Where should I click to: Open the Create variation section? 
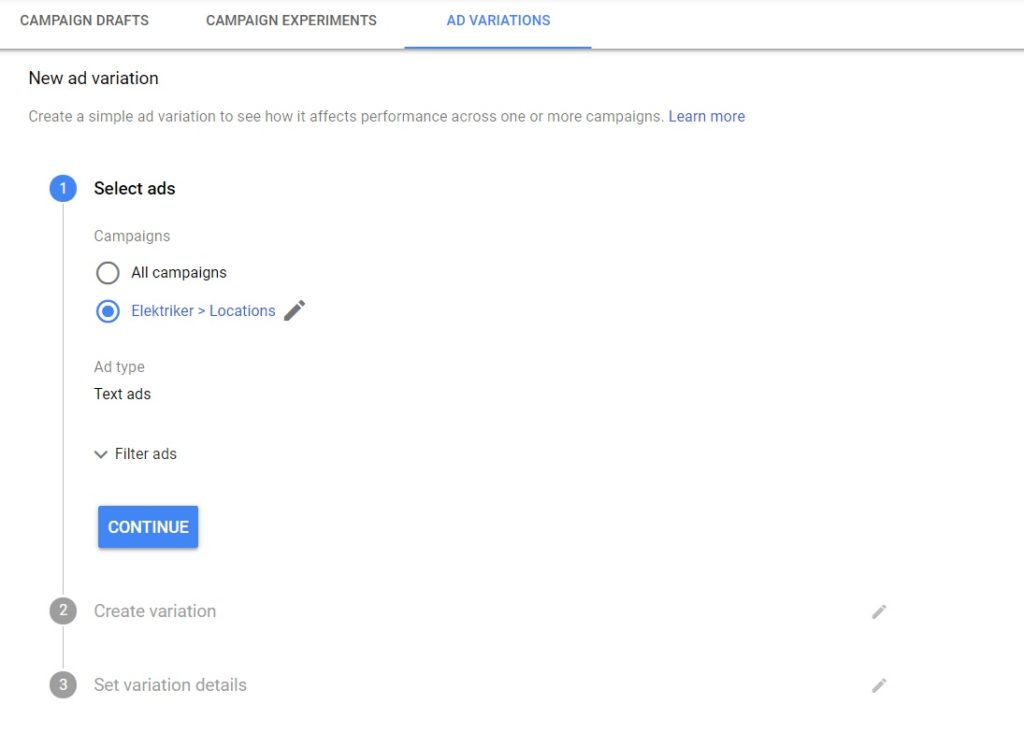tap(154, 611)
